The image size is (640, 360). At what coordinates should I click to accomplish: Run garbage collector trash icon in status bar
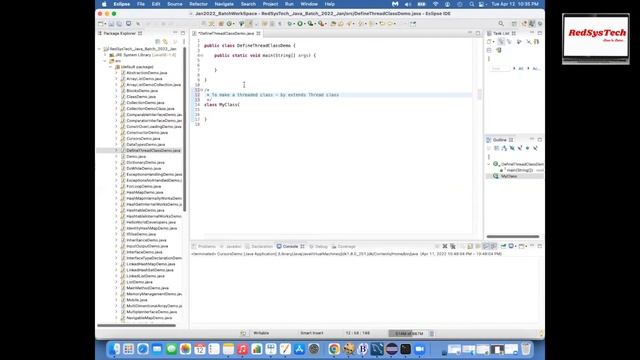[x=432, y=333]
